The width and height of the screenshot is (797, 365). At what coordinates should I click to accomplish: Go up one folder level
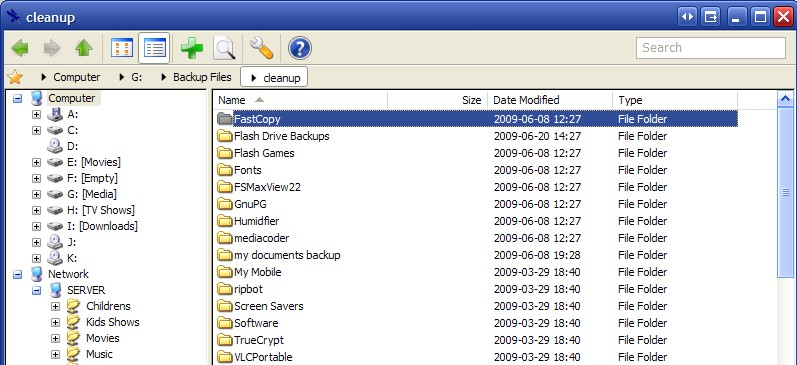[84, 48]
